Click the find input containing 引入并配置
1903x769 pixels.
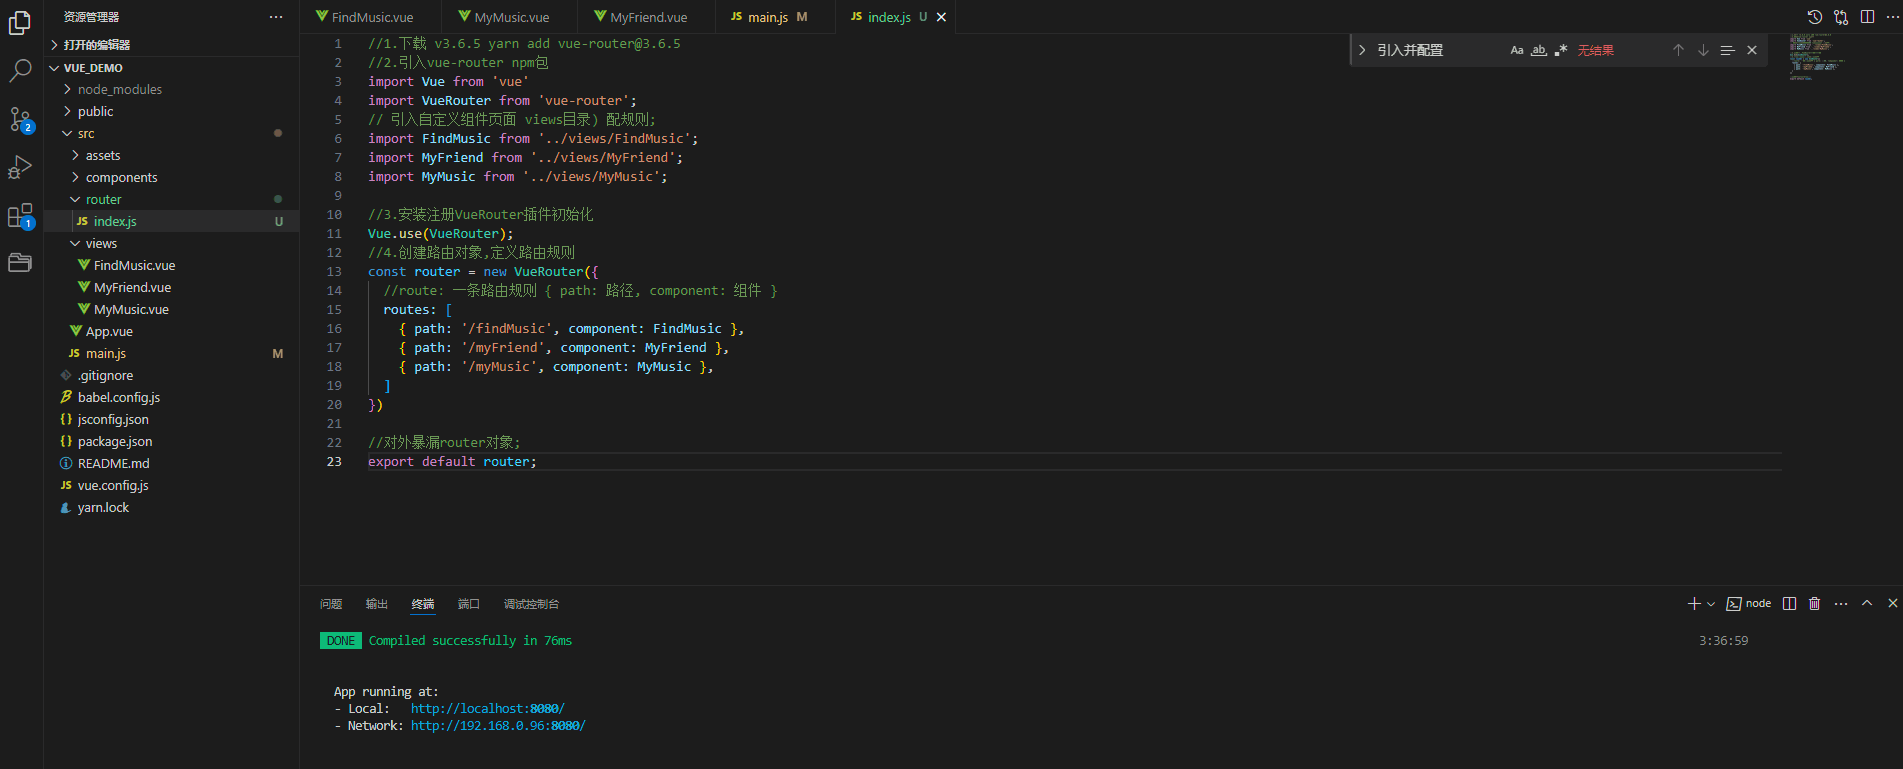[1440, 50]
